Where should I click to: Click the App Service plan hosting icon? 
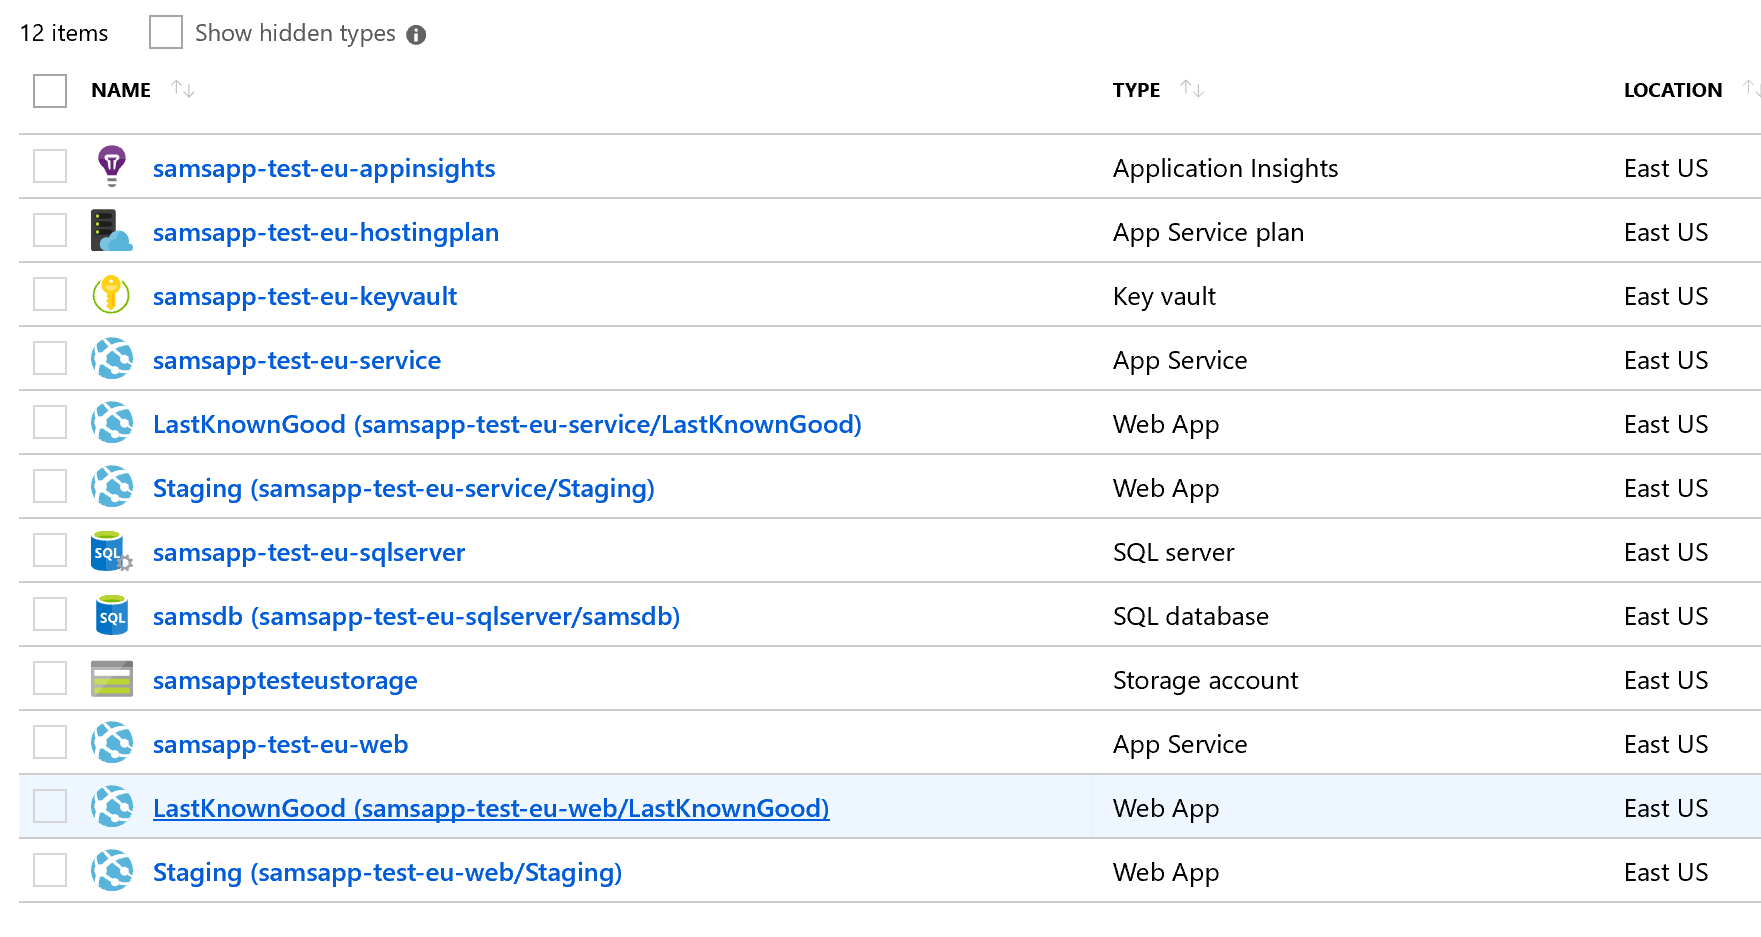click(111, 230)
